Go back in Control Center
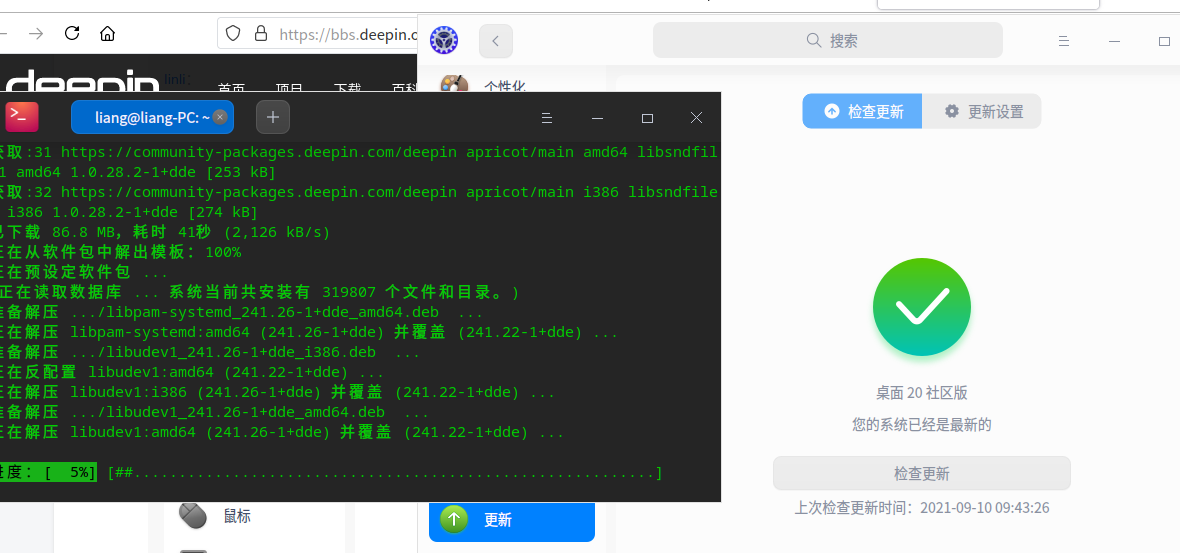Image resolution: width=1180 pixels, height=553 pixels. point(496,41)
